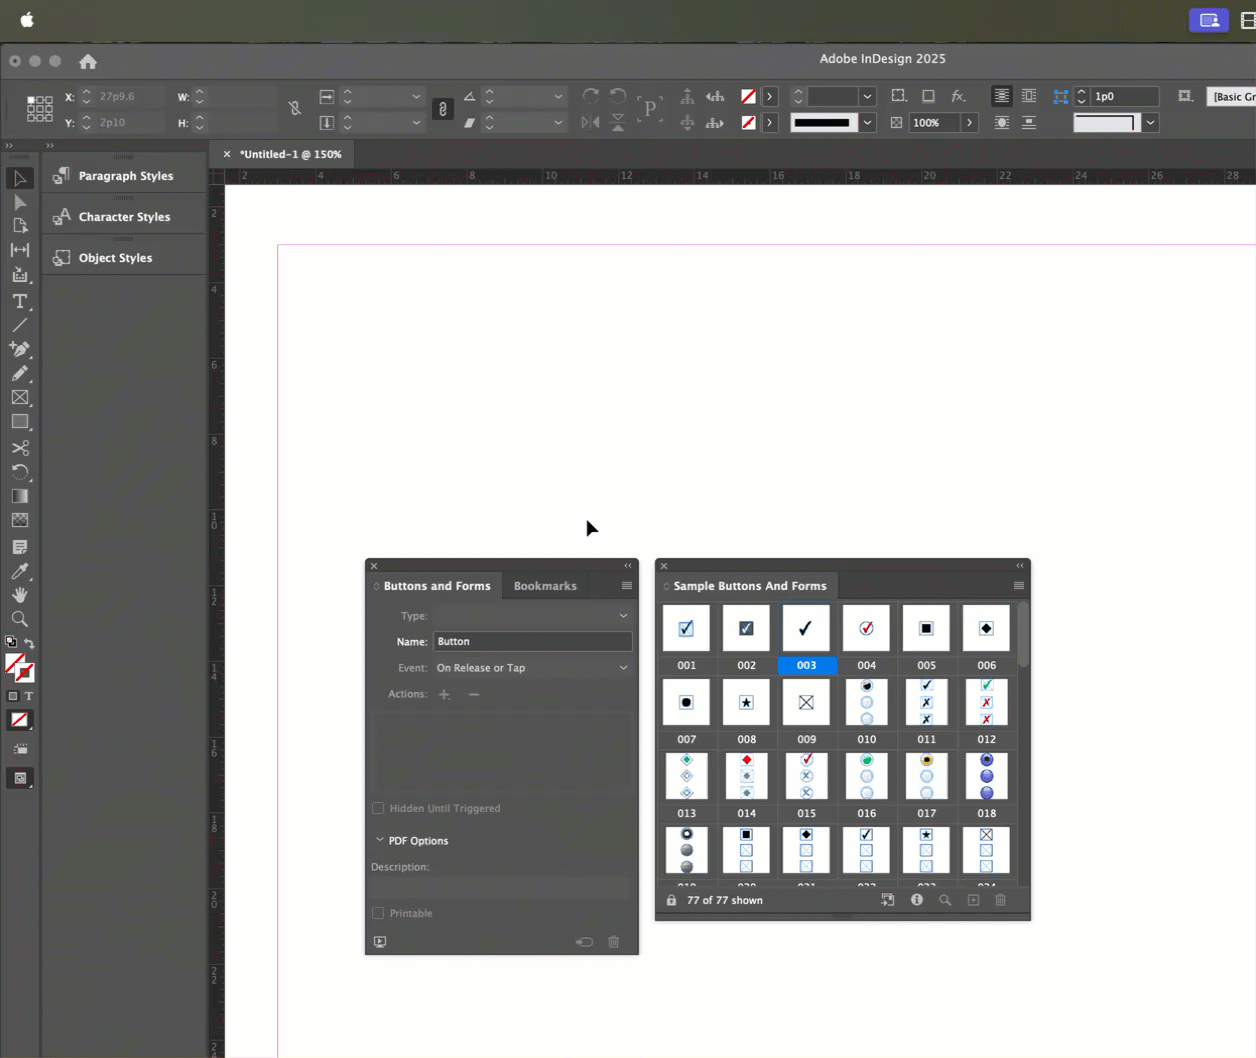This screenshot has height=1058, width=1256.
Task: Select the Free Transform tool
Action: coord(20,472)
